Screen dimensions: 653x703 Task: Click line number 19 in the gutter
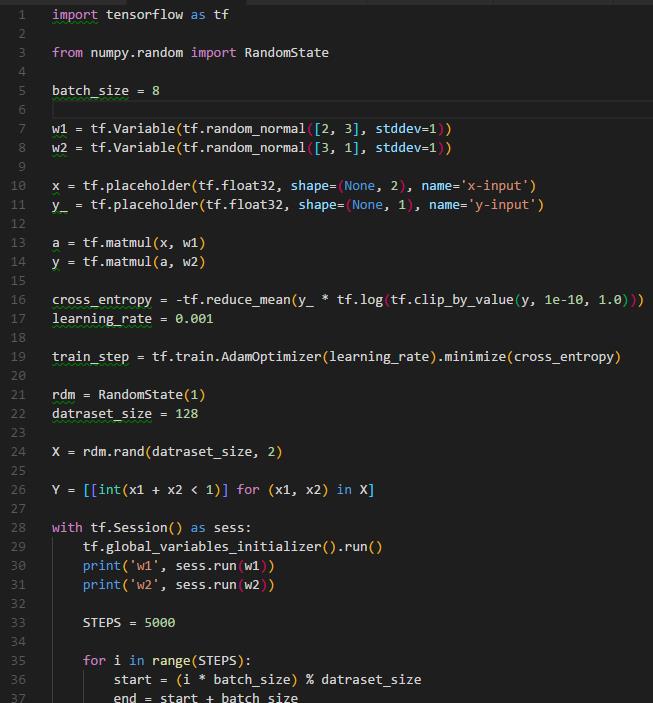(18, 356)
